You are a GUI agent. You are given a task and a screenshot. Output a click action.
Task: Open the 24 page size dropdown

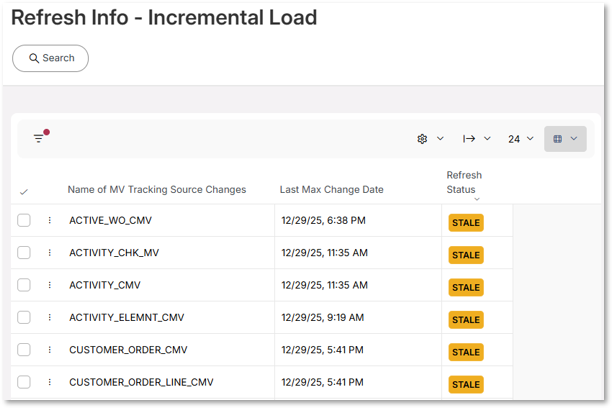[x=521, y=139]
